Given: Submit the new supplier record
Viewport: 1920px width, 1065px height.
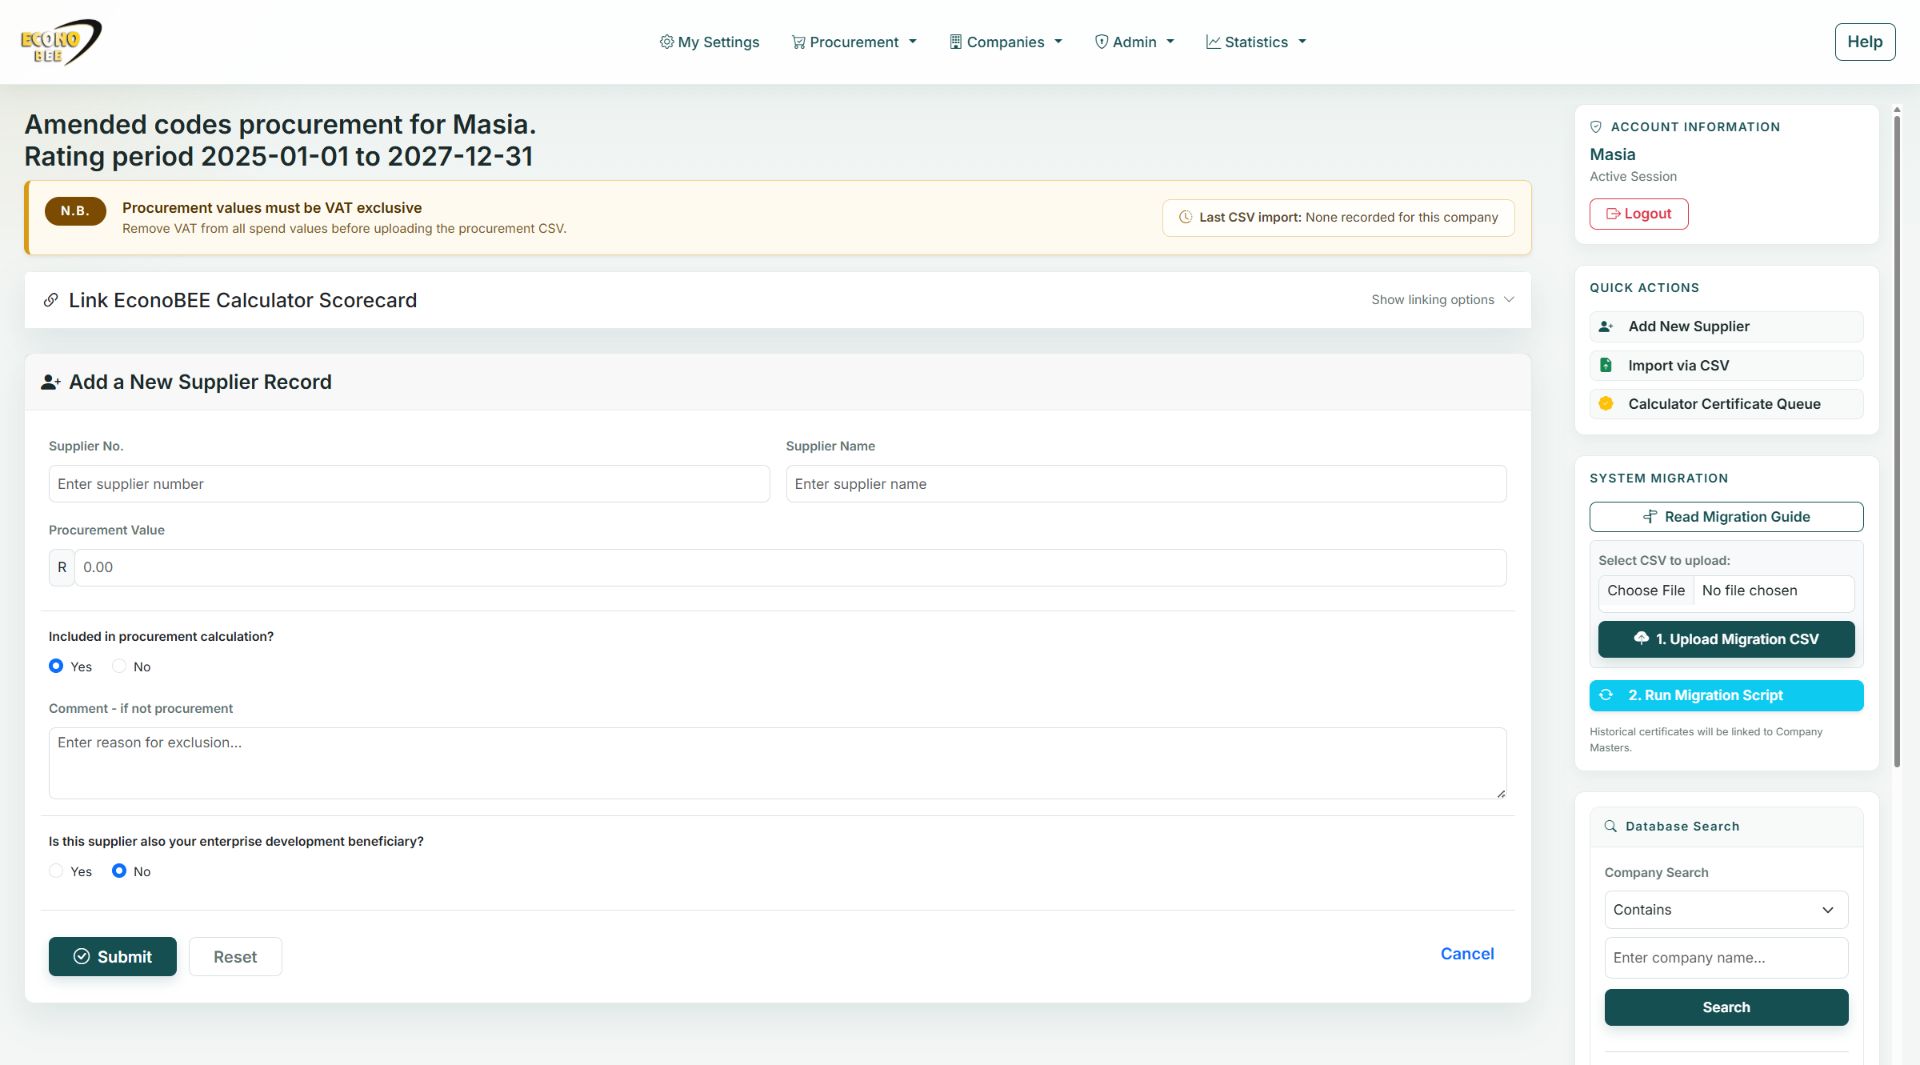Looking at the screenshot, I should pos(113,957).
